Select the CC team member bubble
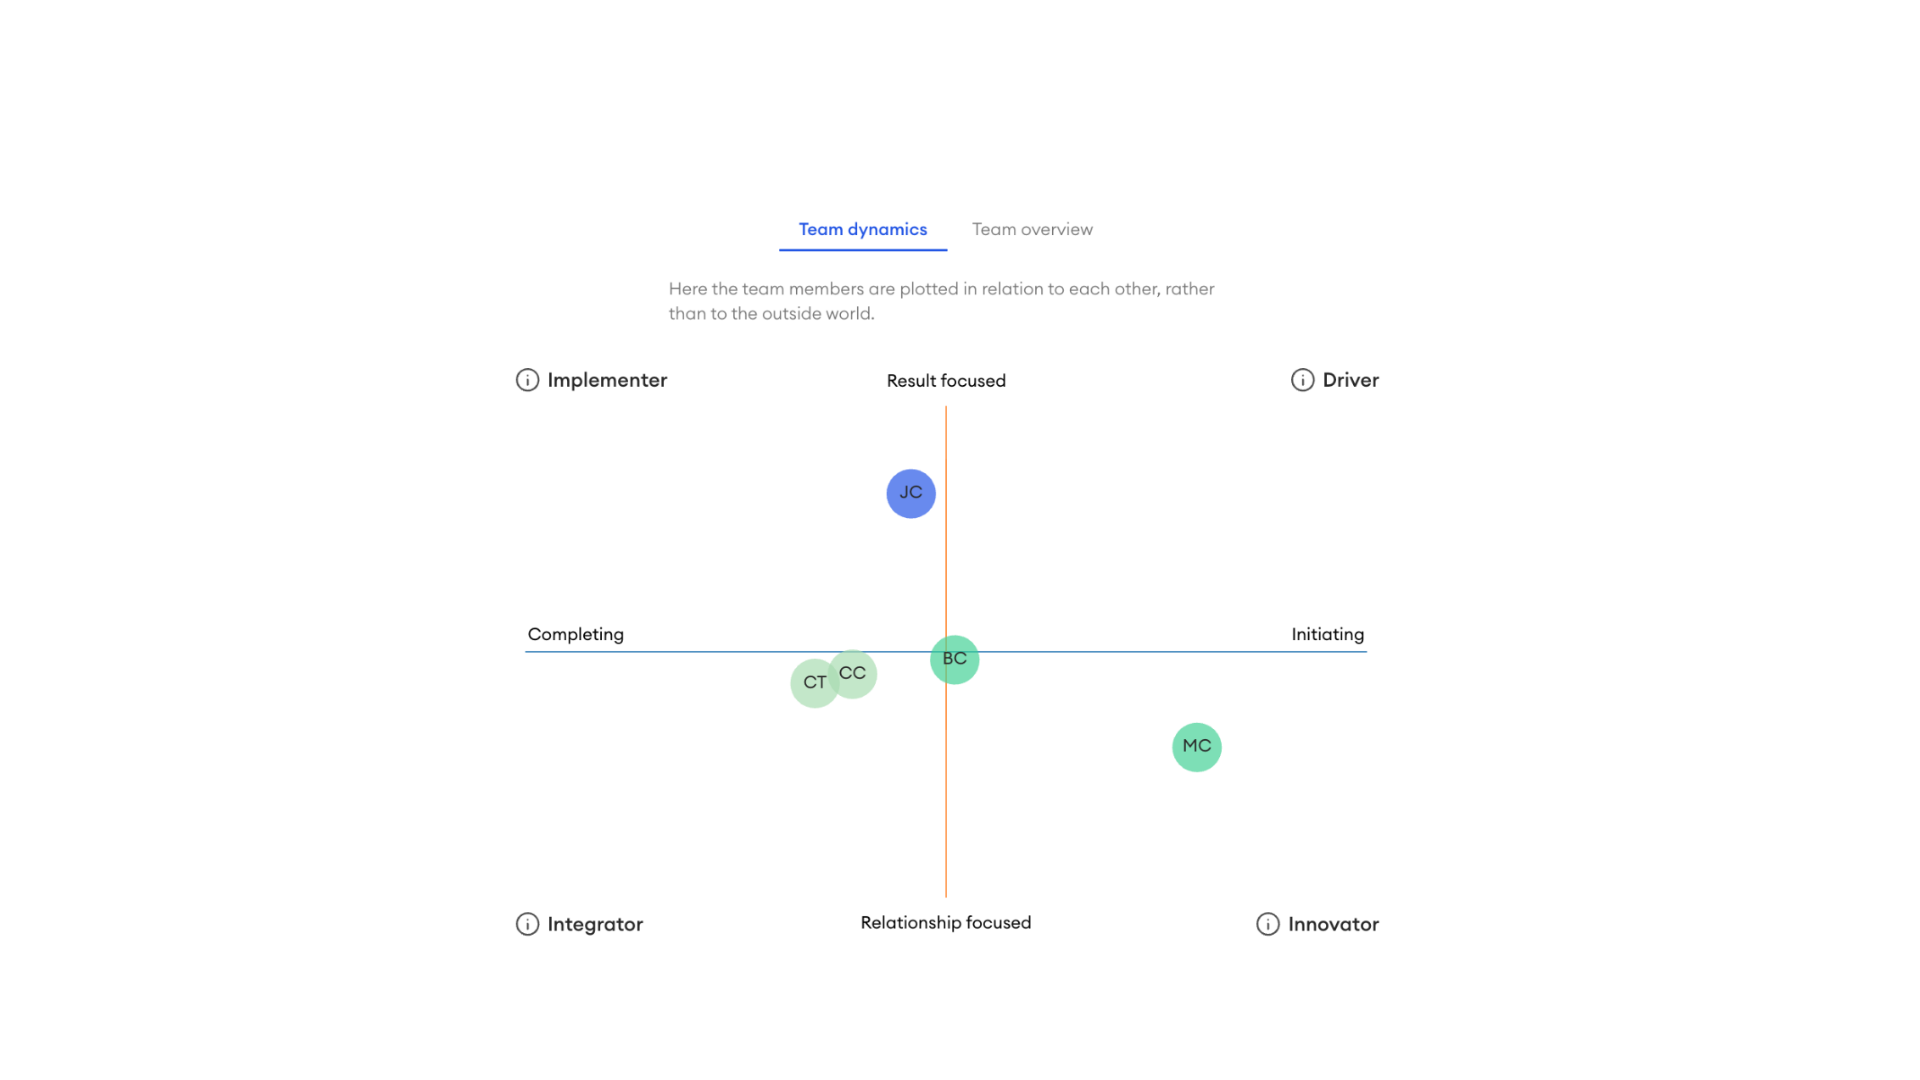Image resolution: width=1920 pixels, height=1080 pixels. [x=855, y=673]
